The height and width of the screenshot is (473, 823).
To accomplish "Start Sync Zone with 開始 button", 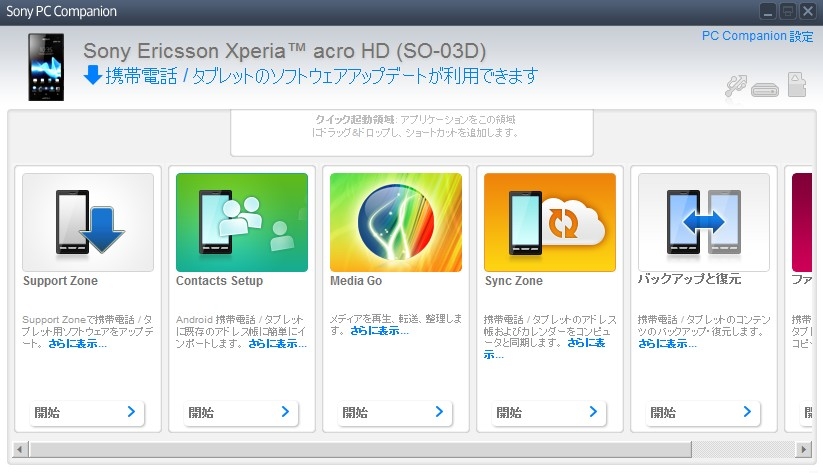I will coord(549,413).
